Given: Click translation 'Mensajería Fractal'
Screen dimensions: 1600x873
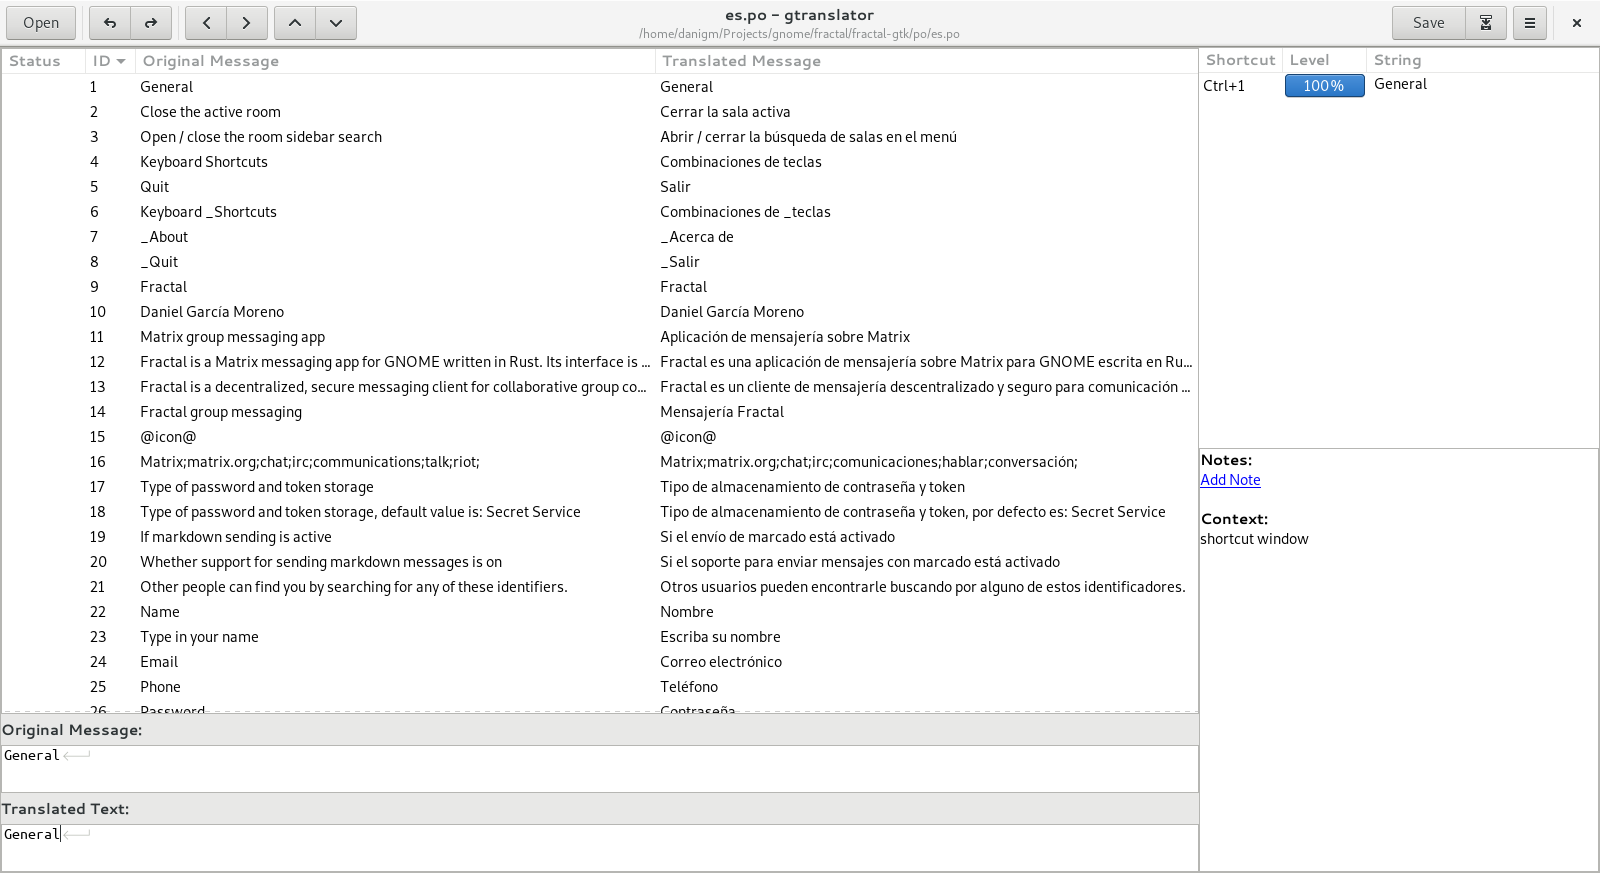Looking at the screenshot, I should pos(722,412).
